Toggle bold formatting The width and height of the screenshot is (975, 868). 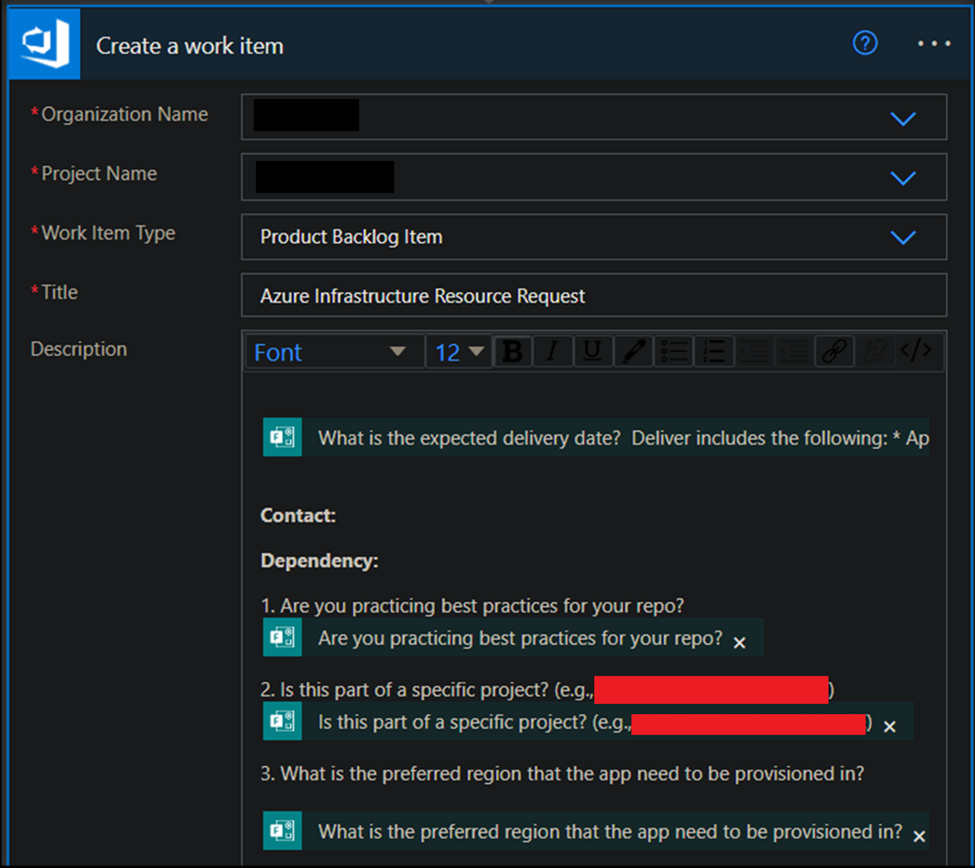tap(512, 351)
